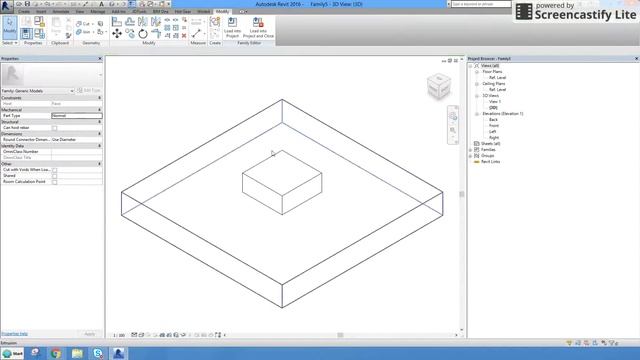Viewport: 640px width, 360px height.
Task: Click the Trim/Extend to Corner icon
Action: [x=156, y=33]
